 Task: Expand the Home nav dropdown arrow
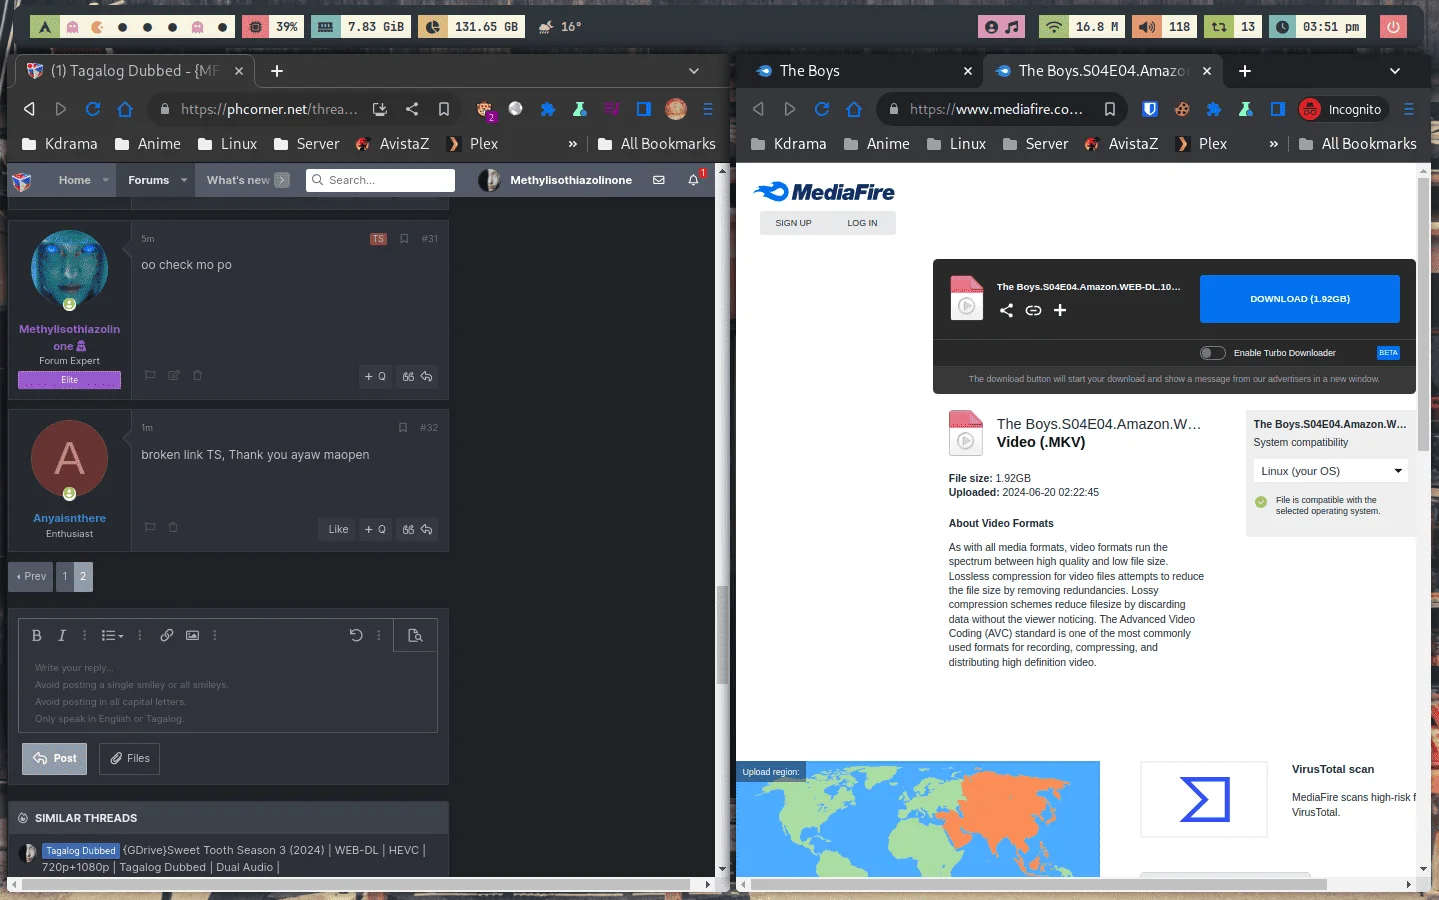[106, 180]
